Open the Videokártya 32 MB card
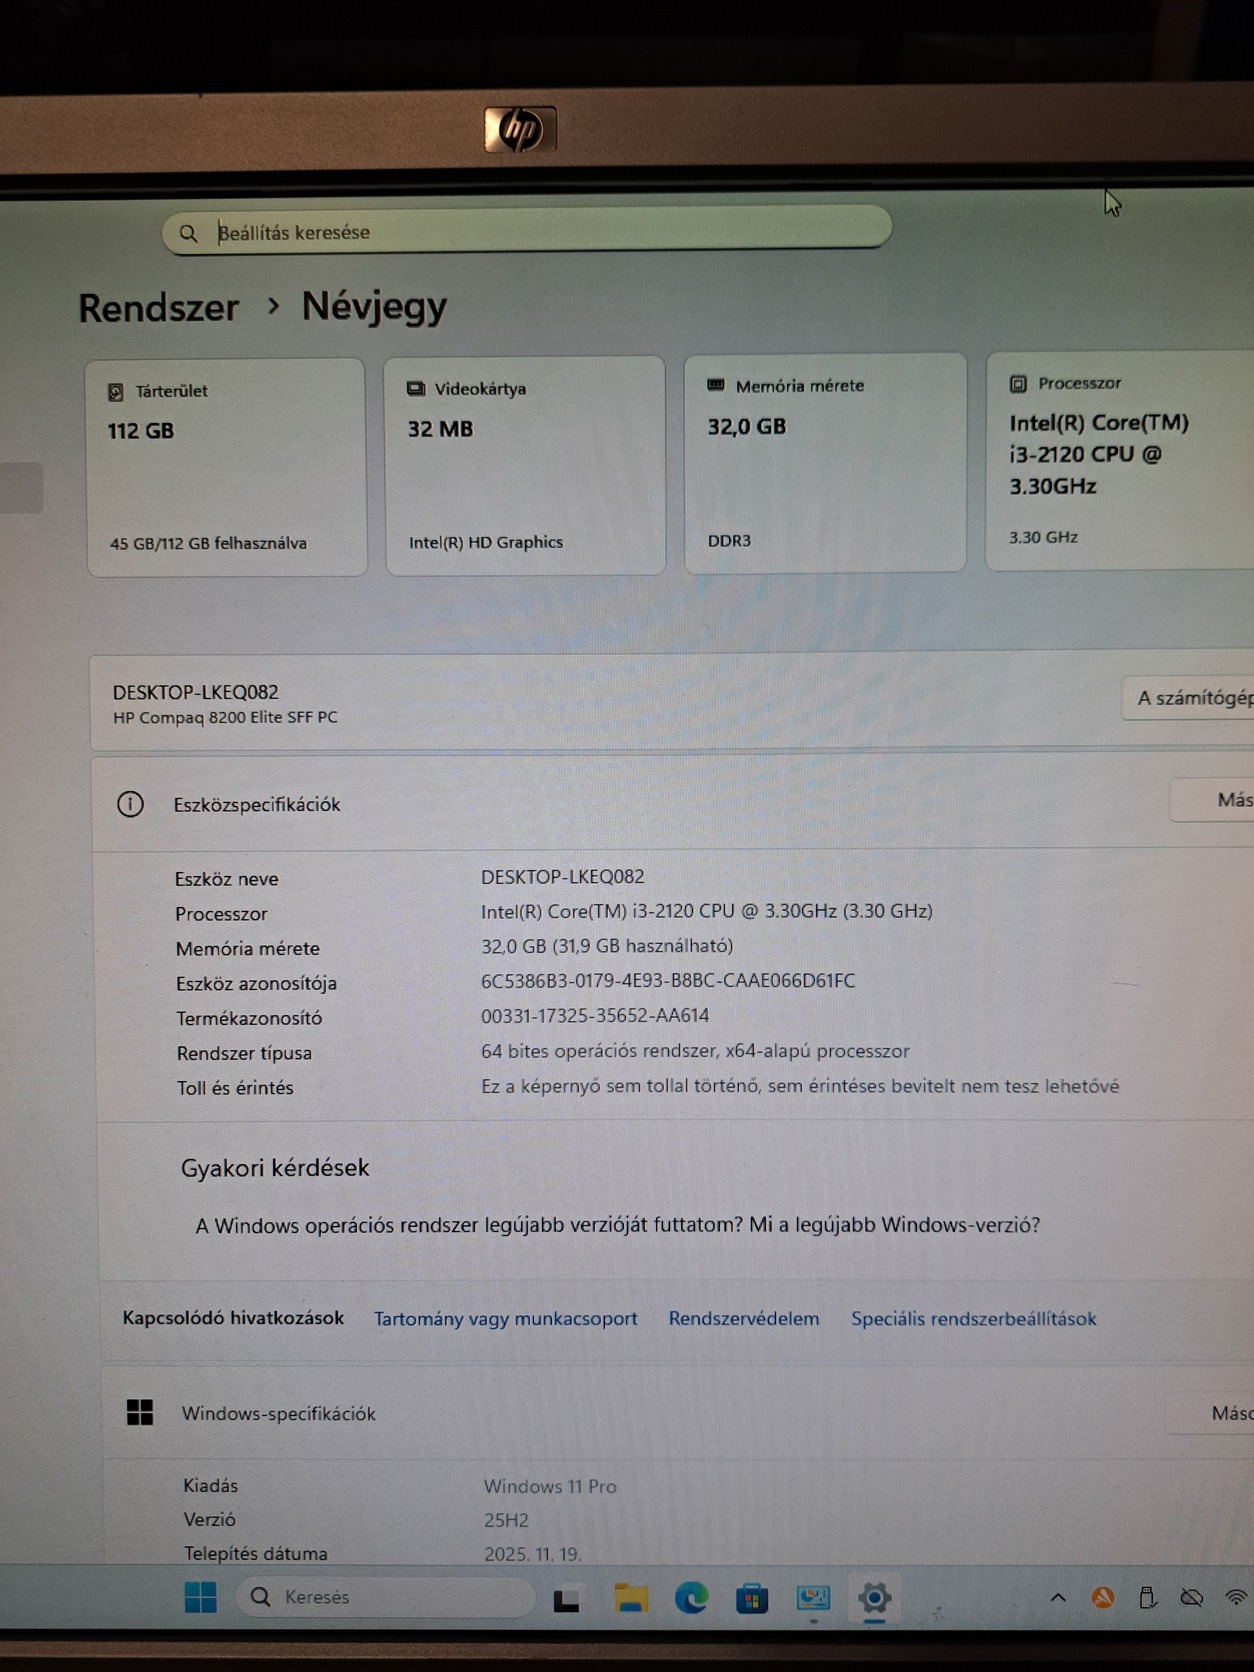The image size is (1254, 1672). click(525, 465)
